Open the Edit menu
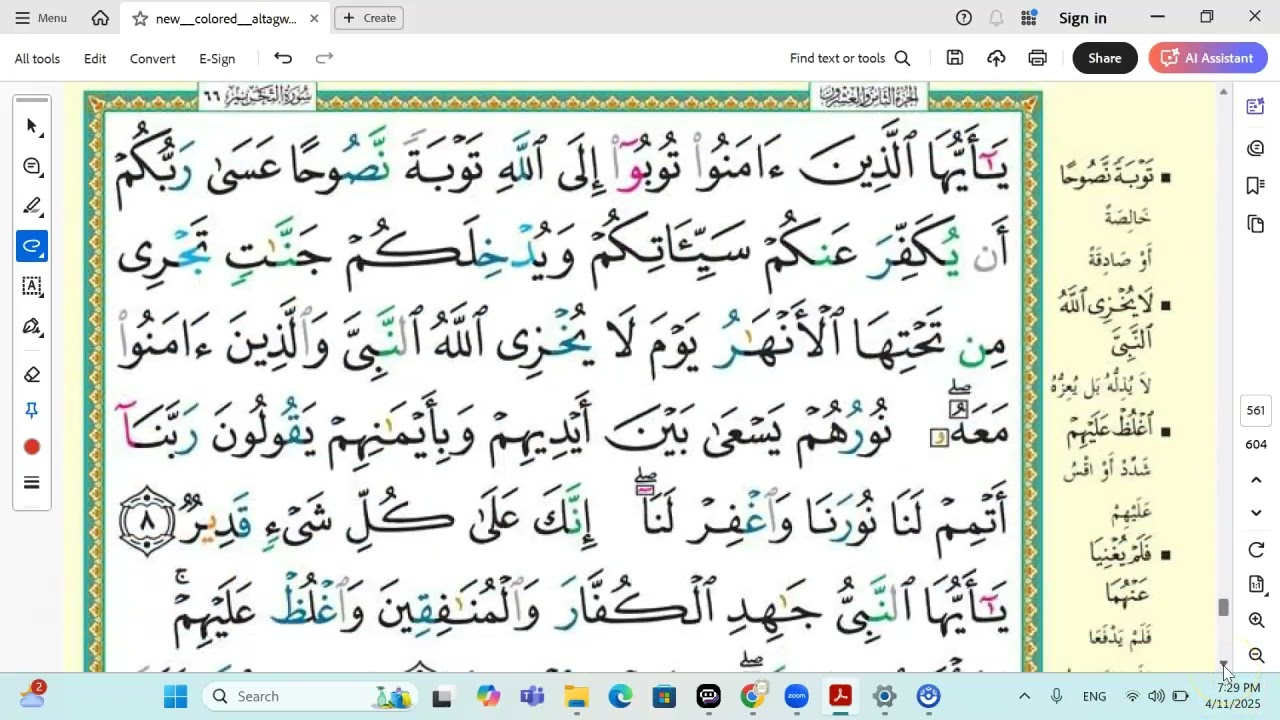Screen dimensions: 1280x720 (x=95, y=59)
